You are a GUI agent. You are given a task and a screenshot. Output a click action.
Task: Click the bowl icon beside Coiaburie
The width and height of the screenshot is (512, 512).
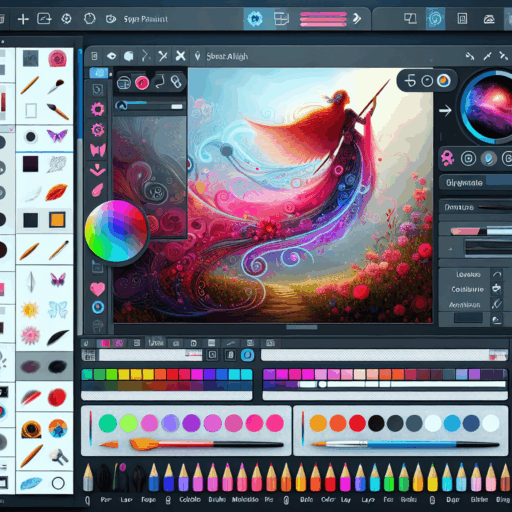(497, 288)
